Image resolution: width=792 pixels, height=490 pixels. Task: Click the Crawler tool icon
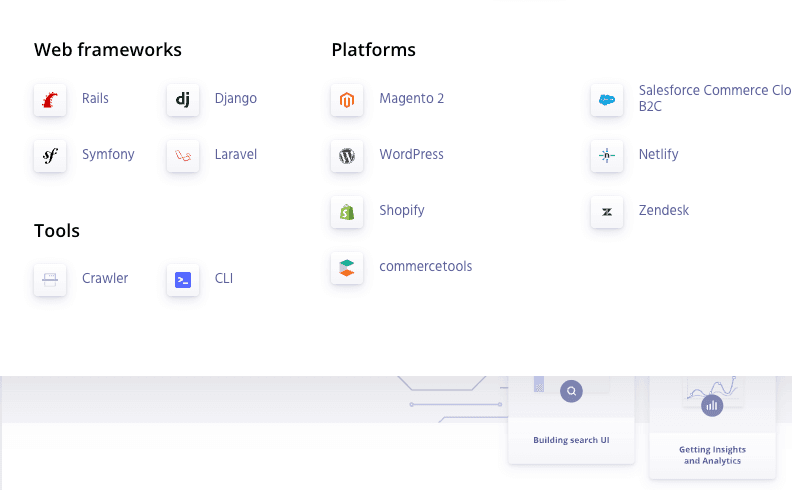pos(50,279)
